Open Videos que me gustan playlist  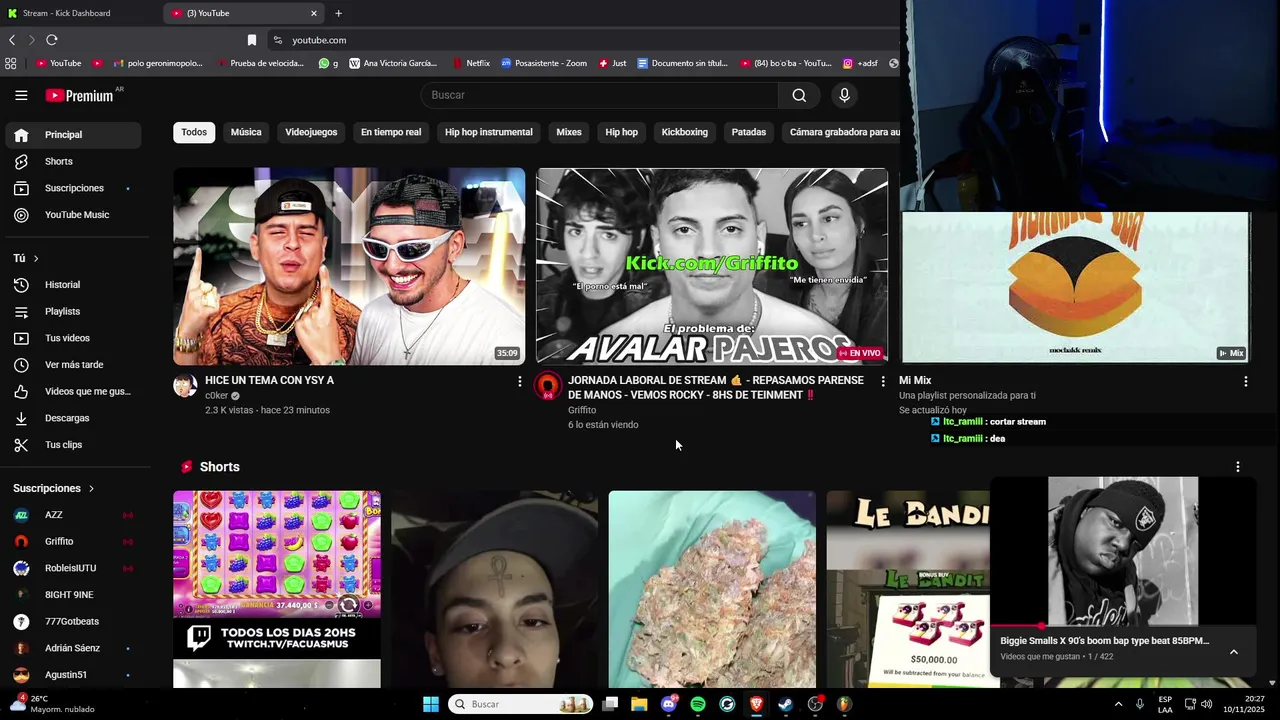[73, 391]
